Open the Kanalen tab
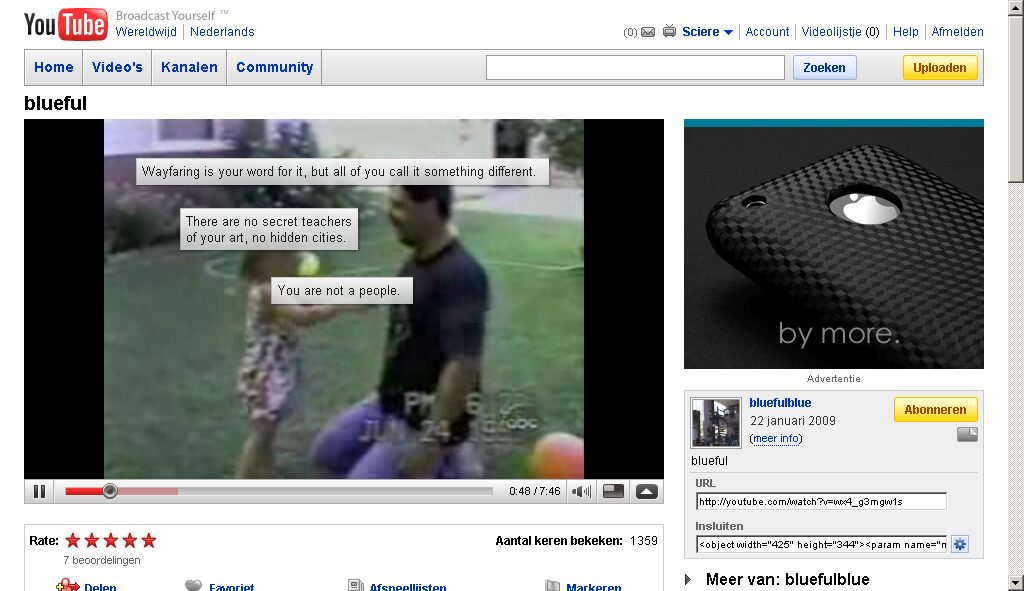 tap(189, 67)
